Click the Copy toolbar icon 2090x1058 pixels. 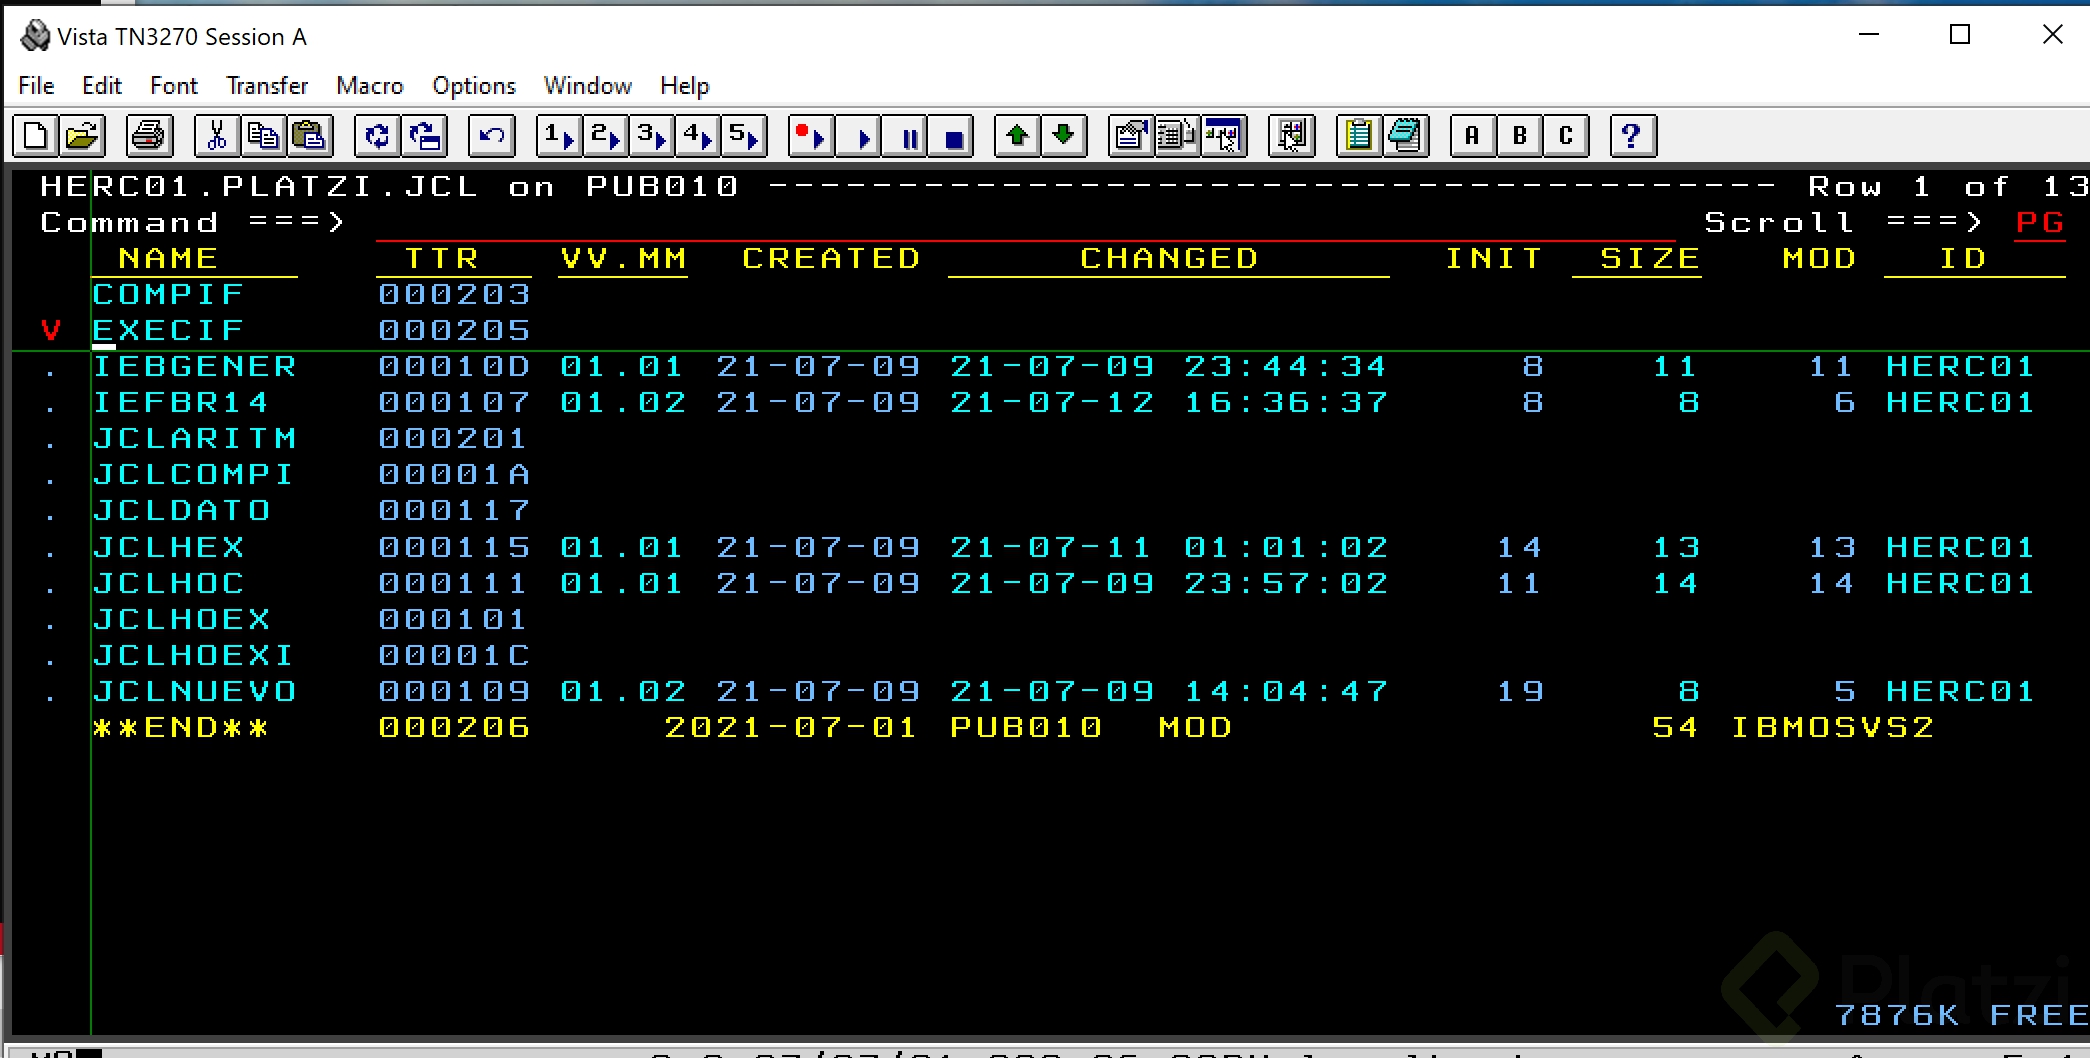point(264,136)
